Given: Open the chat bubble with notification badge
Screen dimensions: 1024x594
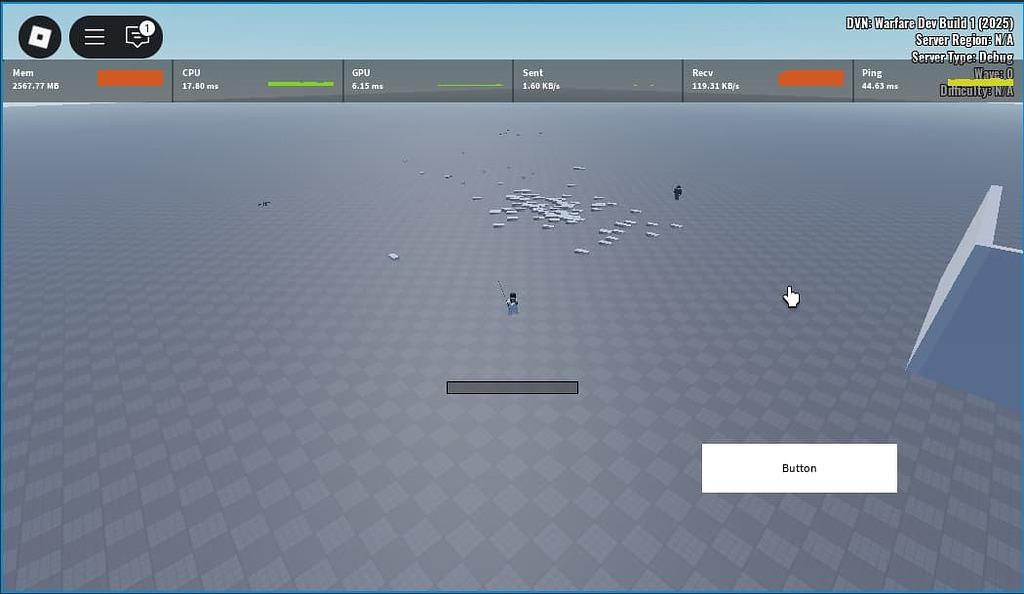Looking at the screenshot, I should 136,36.
